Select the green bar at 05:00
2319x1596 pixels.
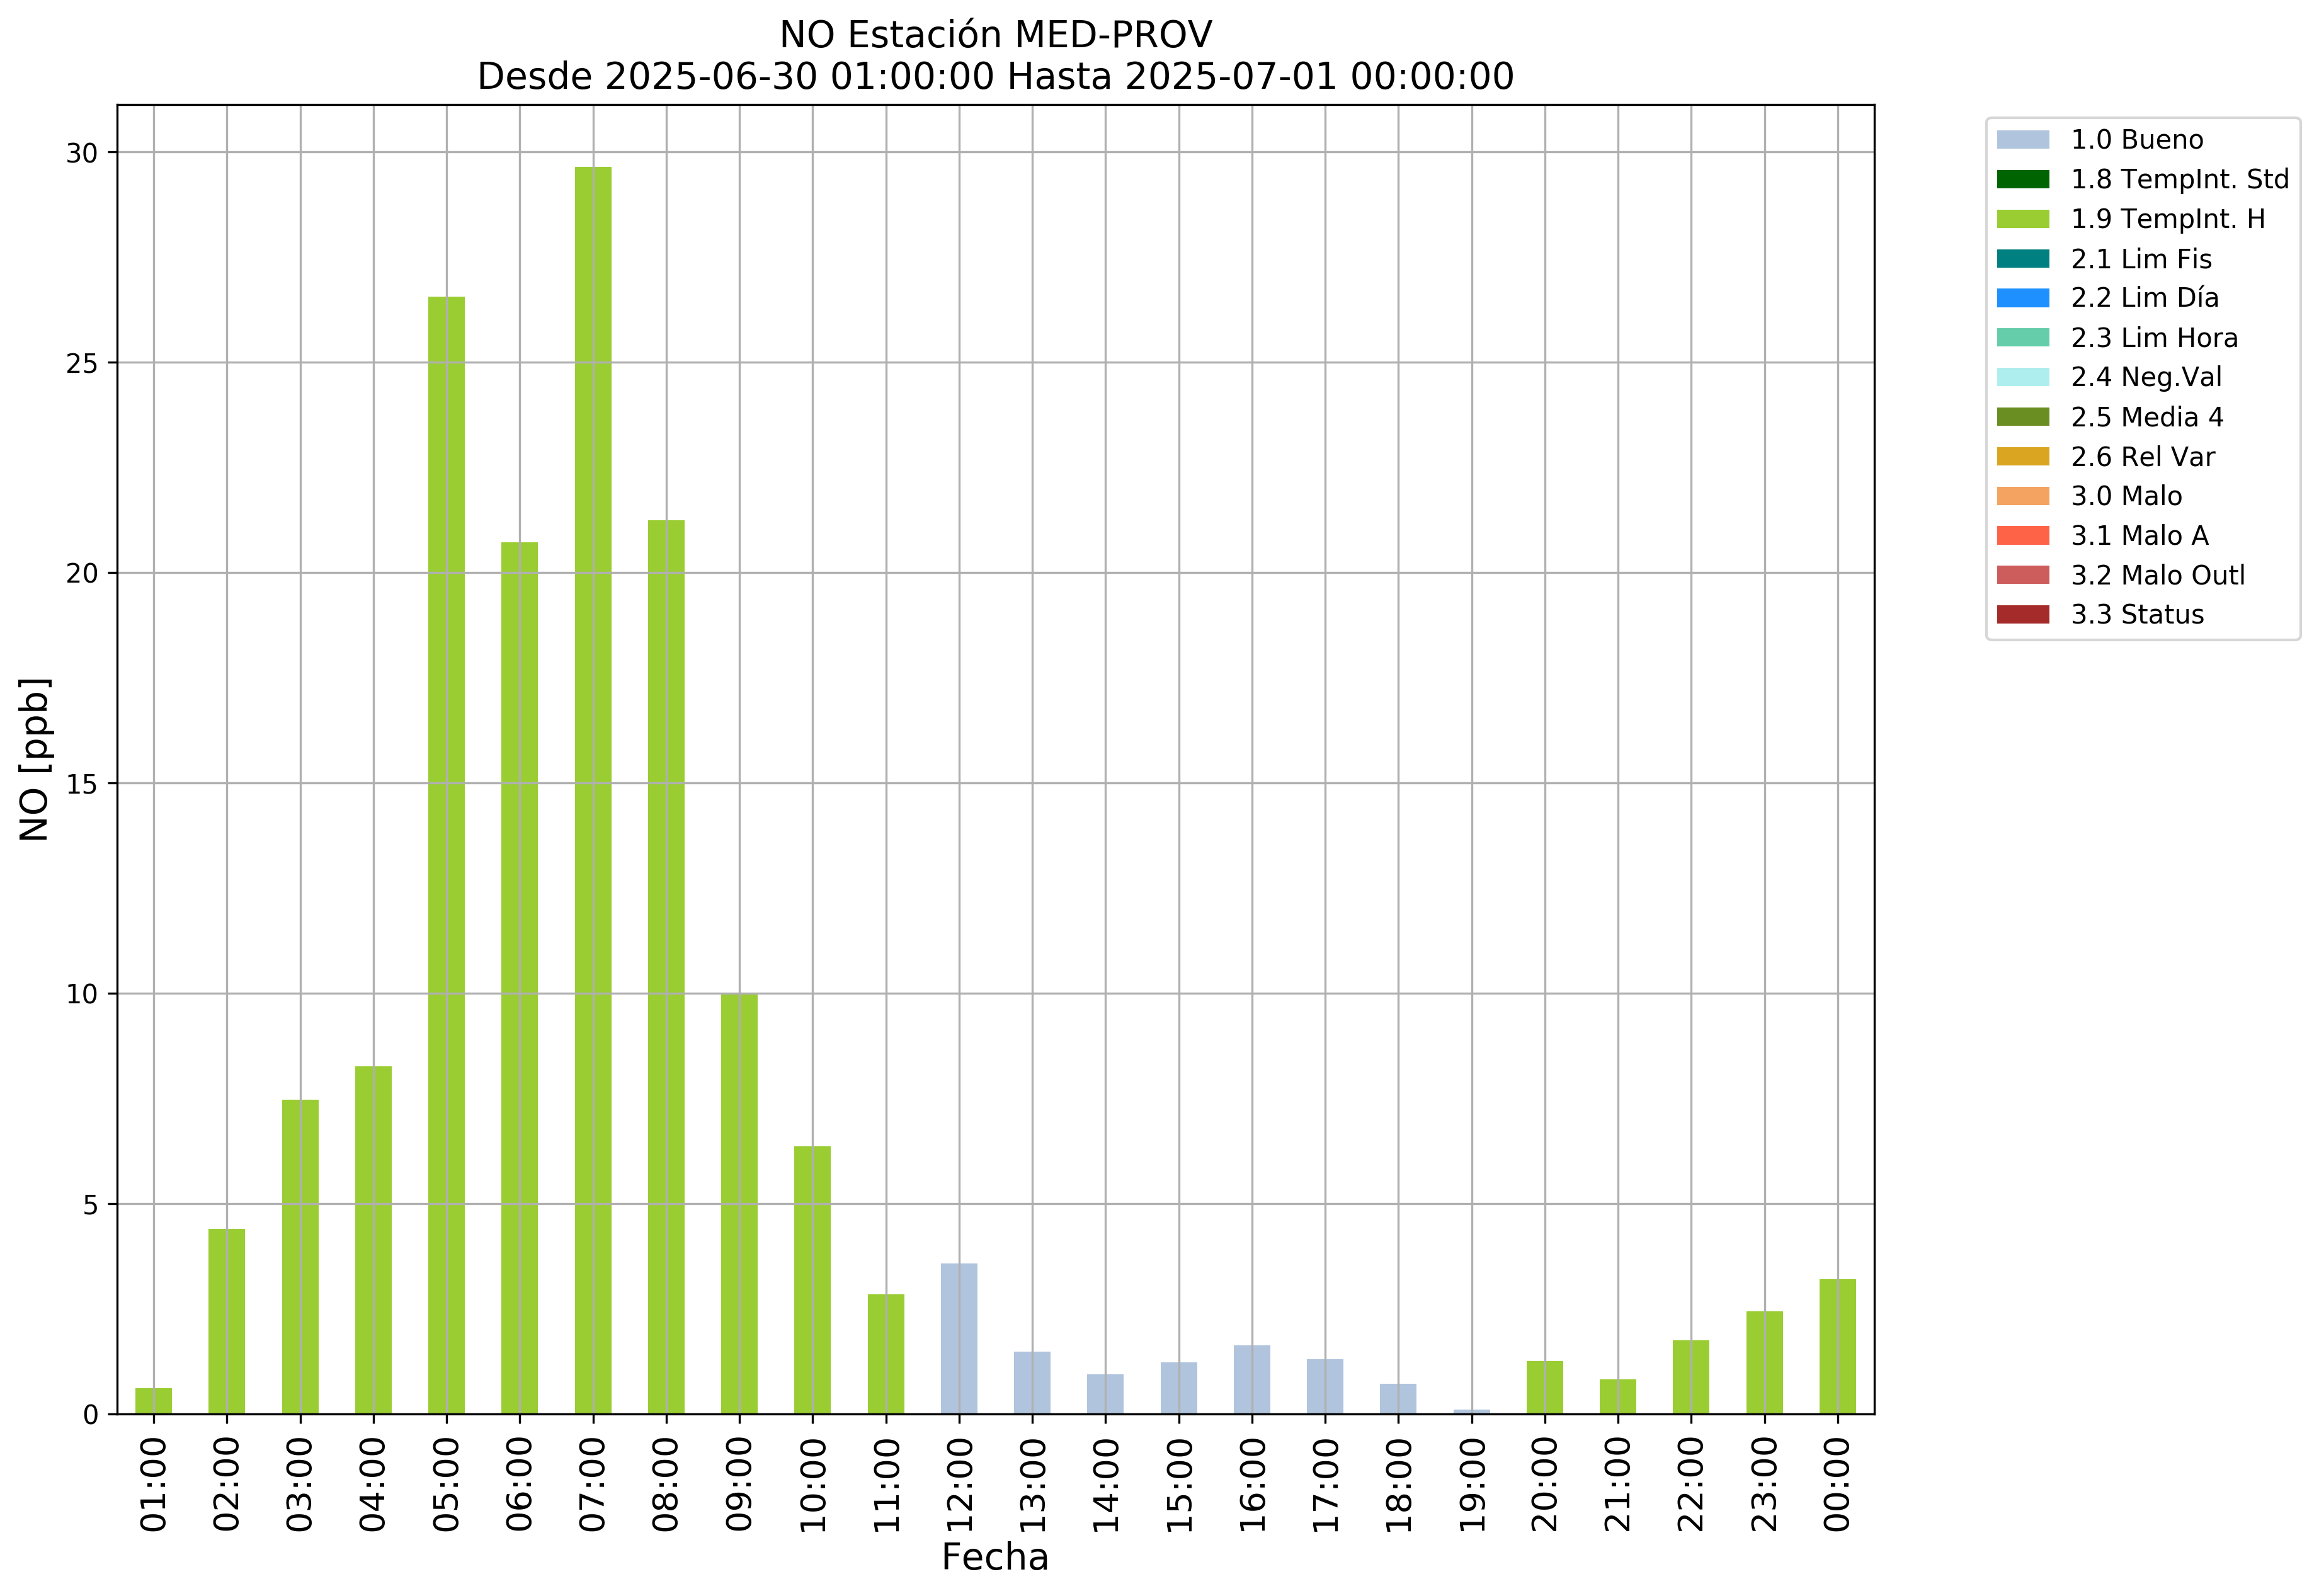[x=446, y=856]
